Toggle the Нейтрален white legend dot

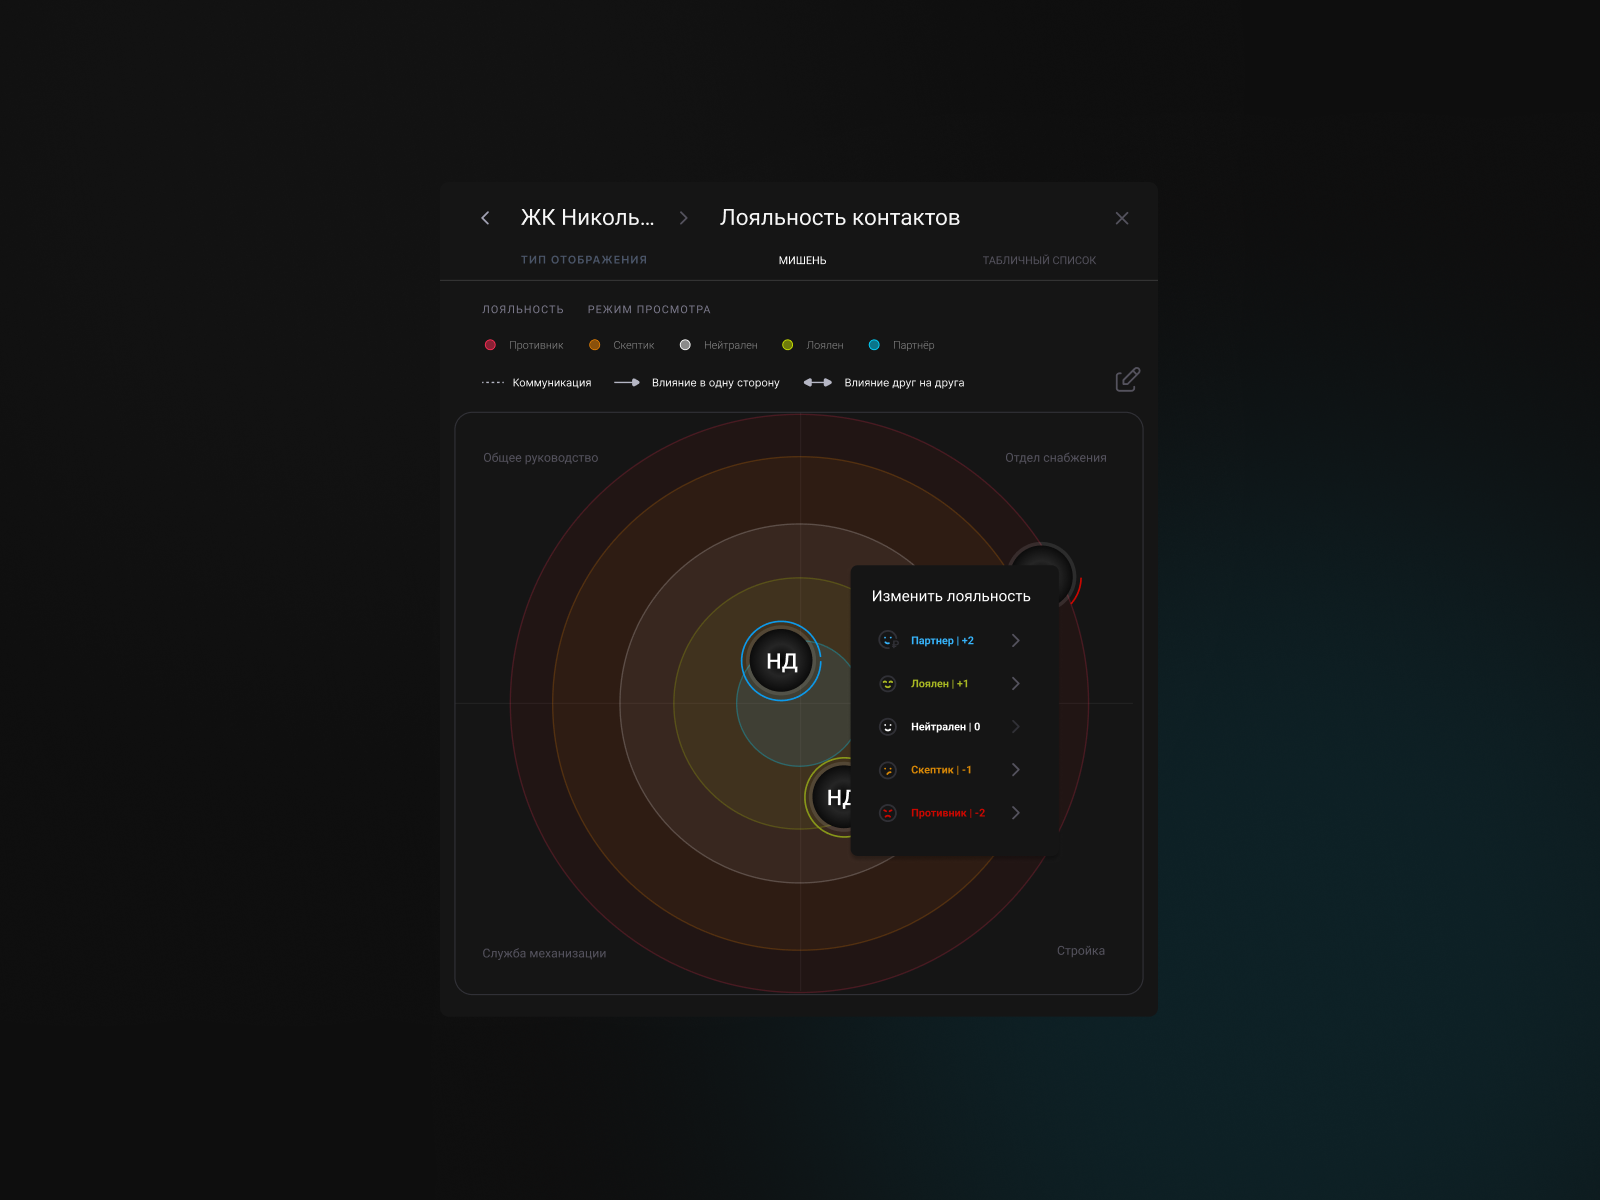[x=685, y=345]
